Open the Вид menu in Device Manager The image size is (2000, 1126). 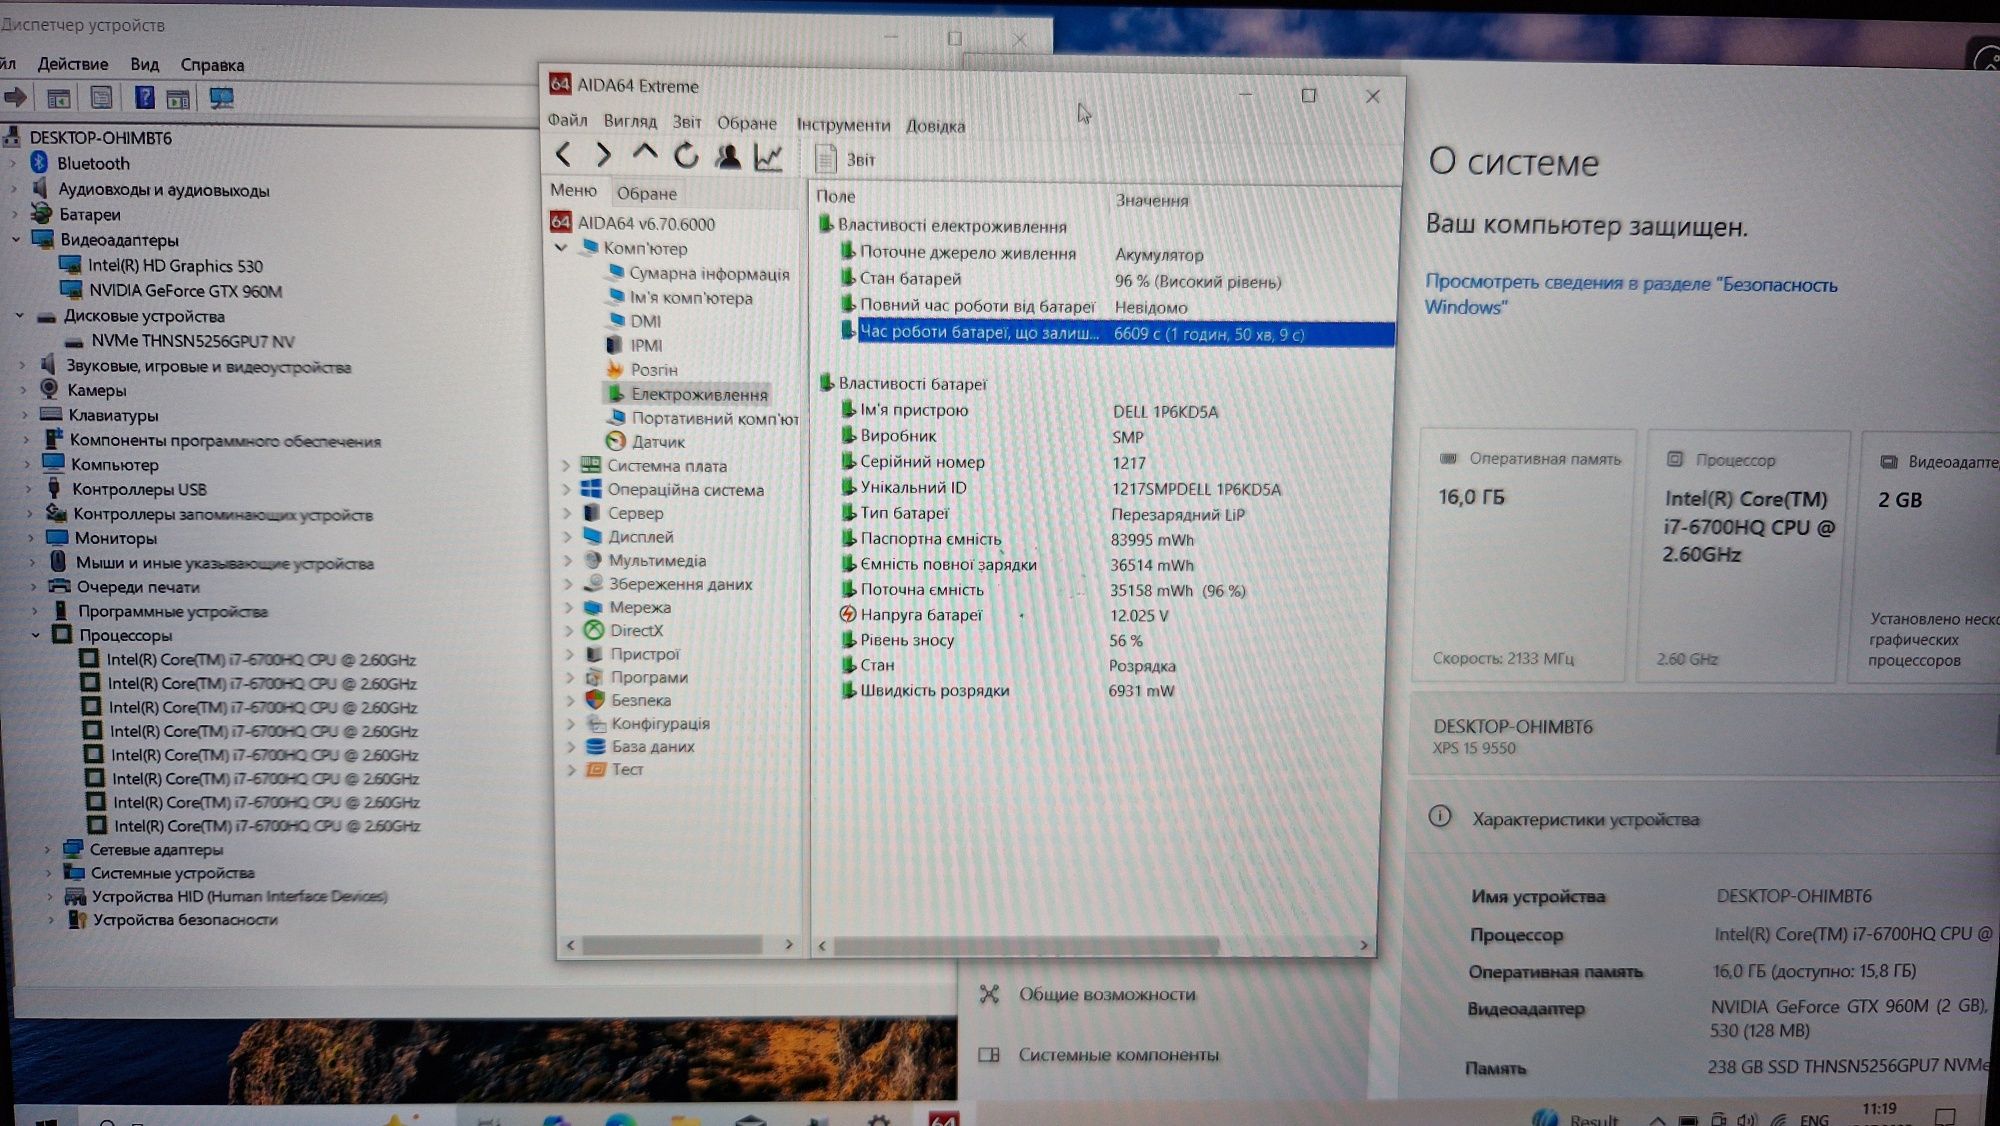[144, 64]
